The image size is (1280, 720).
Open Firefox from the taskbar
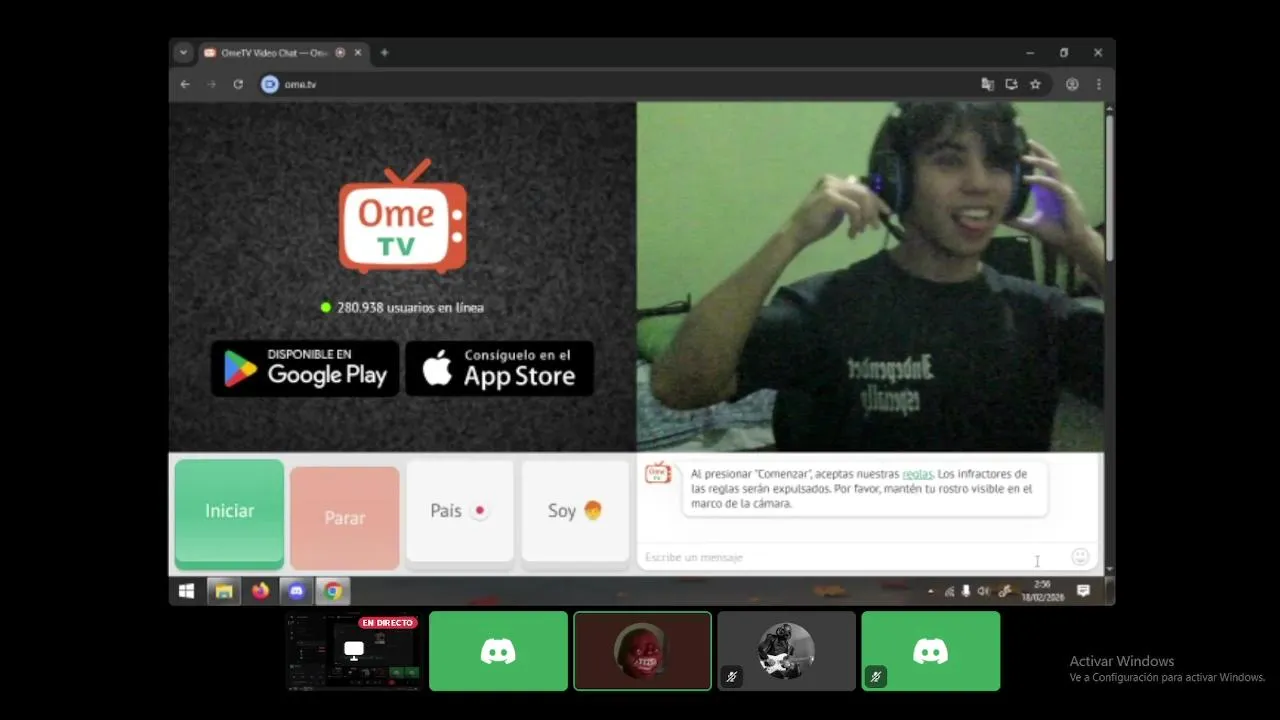tap(260, 591)
